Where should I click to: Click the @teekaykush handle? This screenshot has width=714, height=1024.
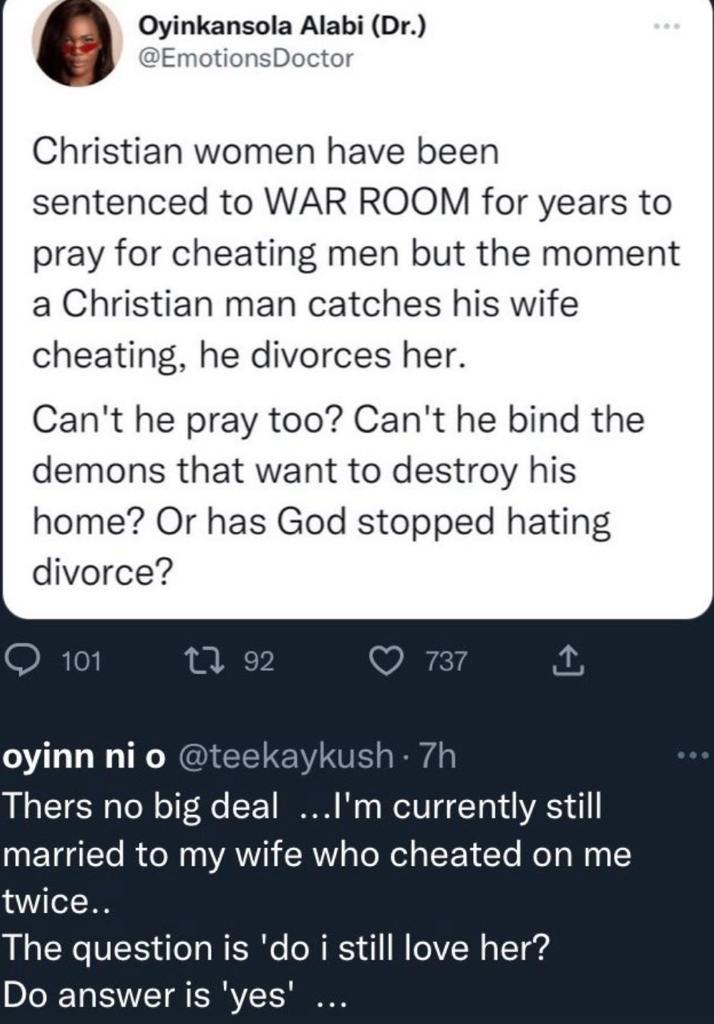[x=285, y=757]
